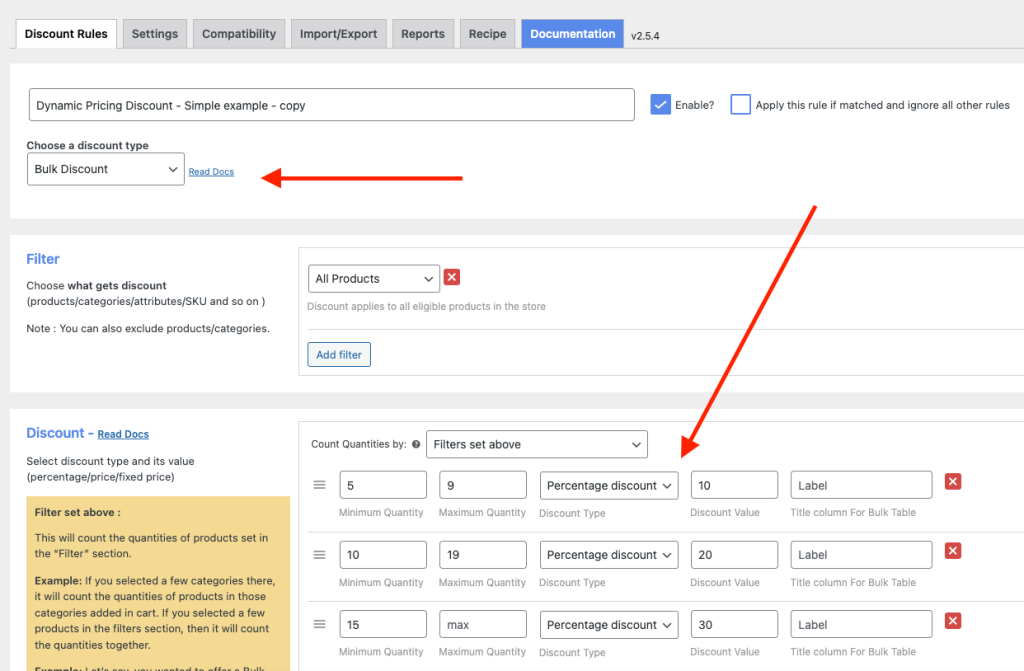Delete the 5–9 quantity discount row
Viewport: 1024px width, 671px height.
pos(953,482)
